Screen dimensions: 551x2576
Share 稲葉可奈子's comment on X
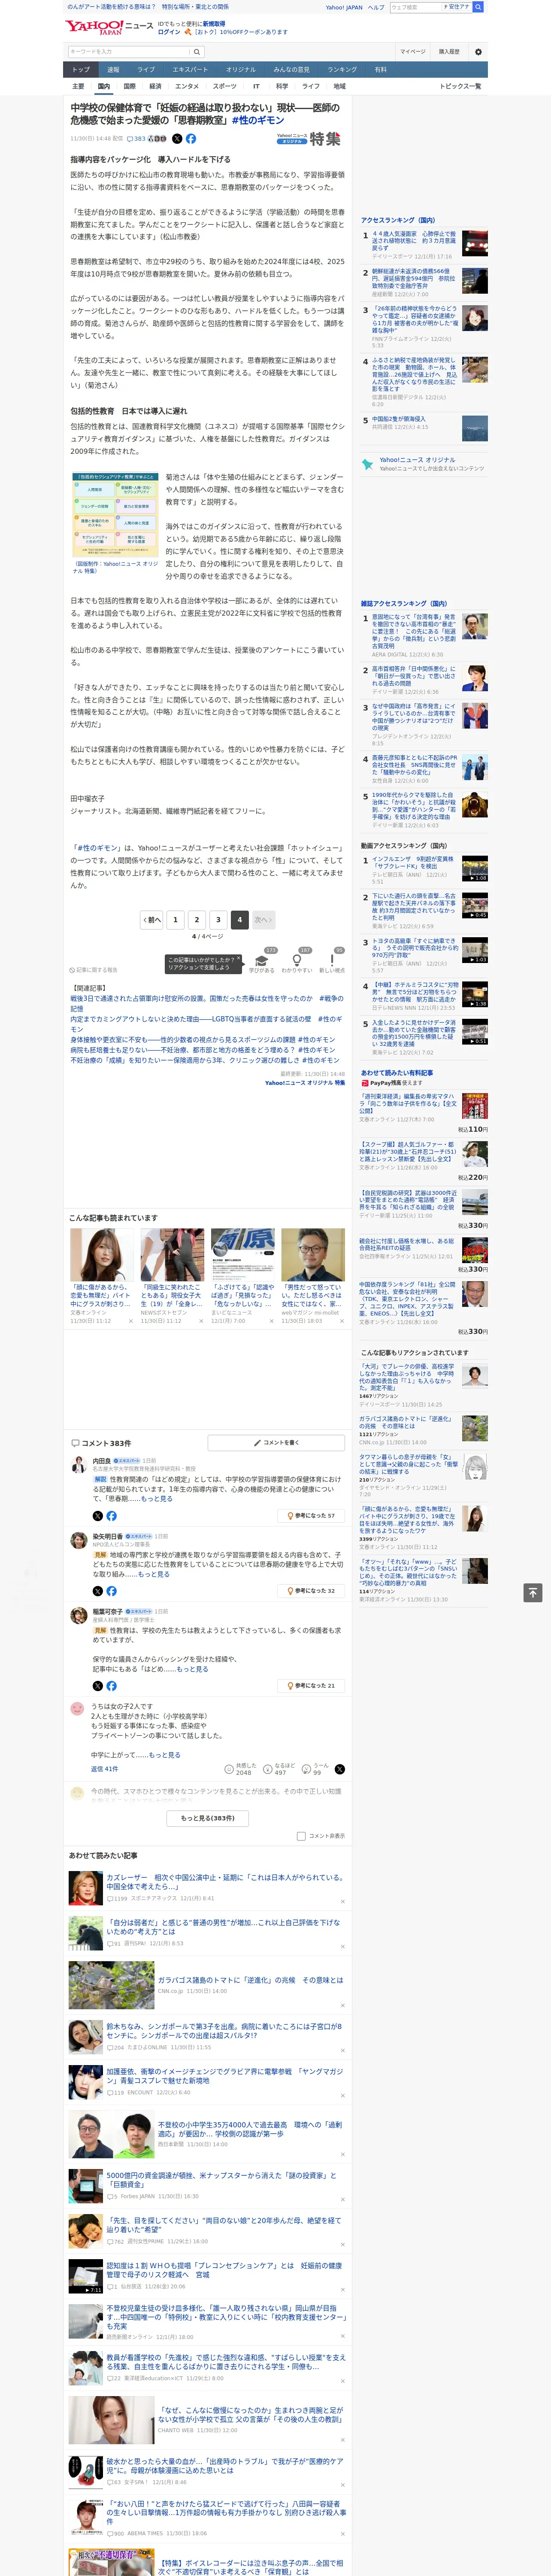pyautogui.click(x=98, y=1686)
